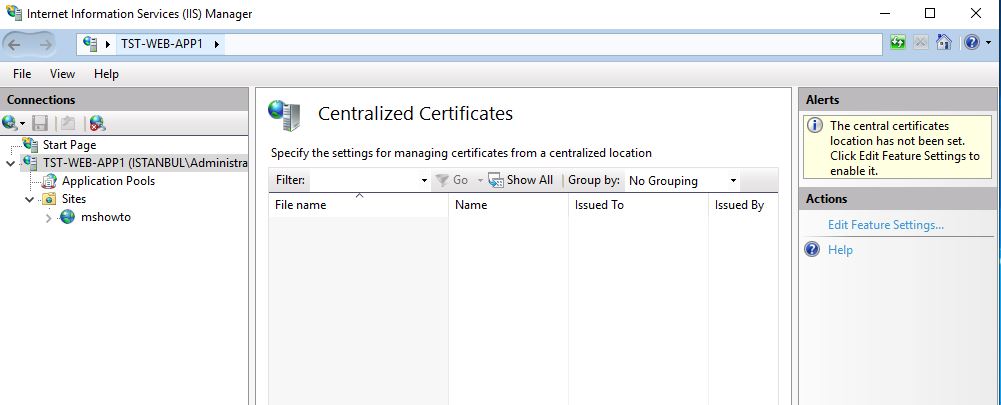Open dropdown arrow next to toolbar help icon
The height and width of the screenshot is (405, 1001).
coord(988,43)
